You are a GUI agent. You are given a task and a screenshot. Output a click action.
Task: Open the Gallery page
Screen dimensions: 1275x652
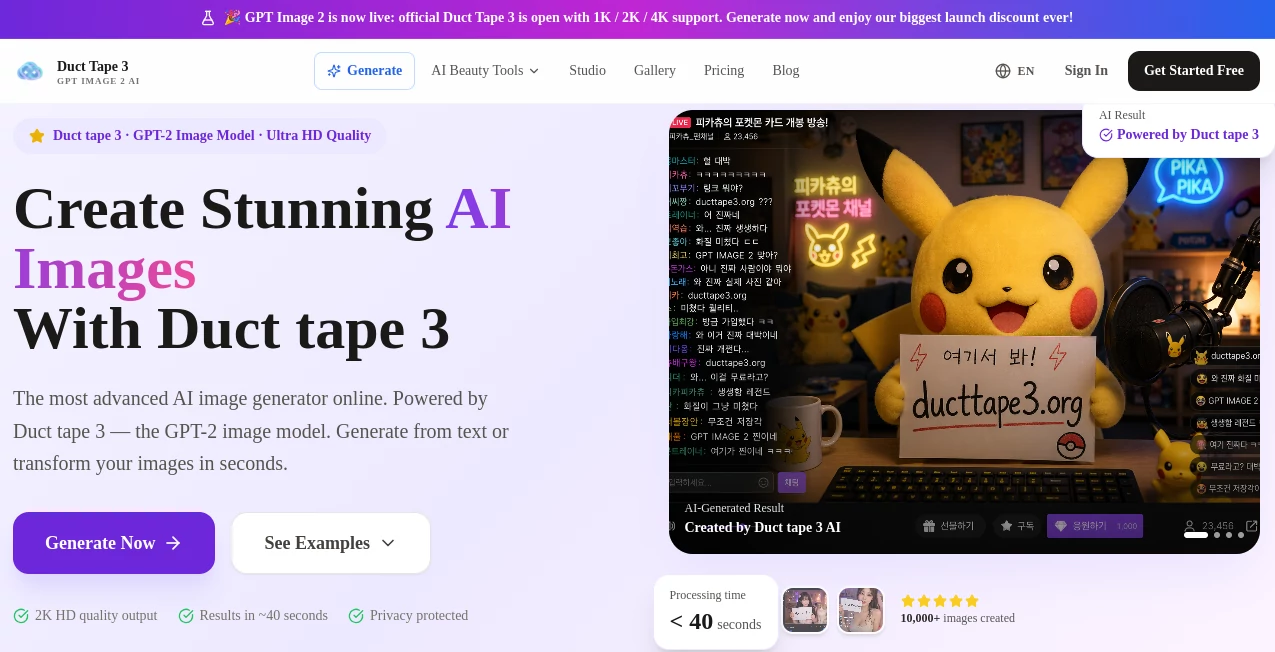(x=655, y=71)
